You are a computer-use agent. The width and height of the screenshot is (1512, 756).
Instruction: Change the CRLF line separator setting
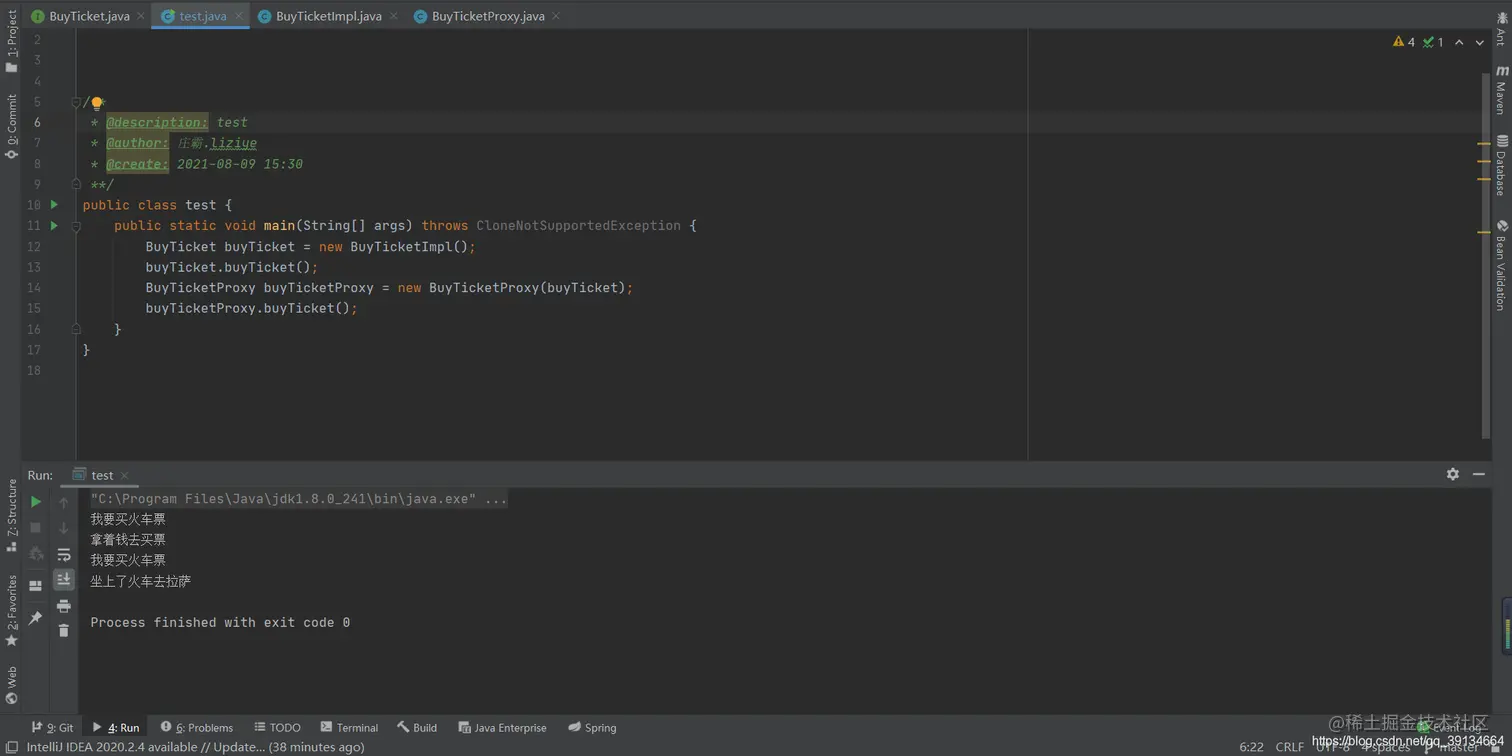[x=1289, y=747]
